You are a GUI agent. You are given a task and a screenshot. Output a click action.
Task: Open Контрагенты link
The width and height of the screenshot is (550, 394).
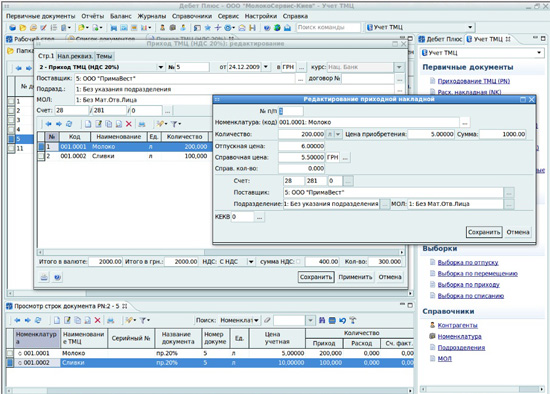click(x=457, y=325)
